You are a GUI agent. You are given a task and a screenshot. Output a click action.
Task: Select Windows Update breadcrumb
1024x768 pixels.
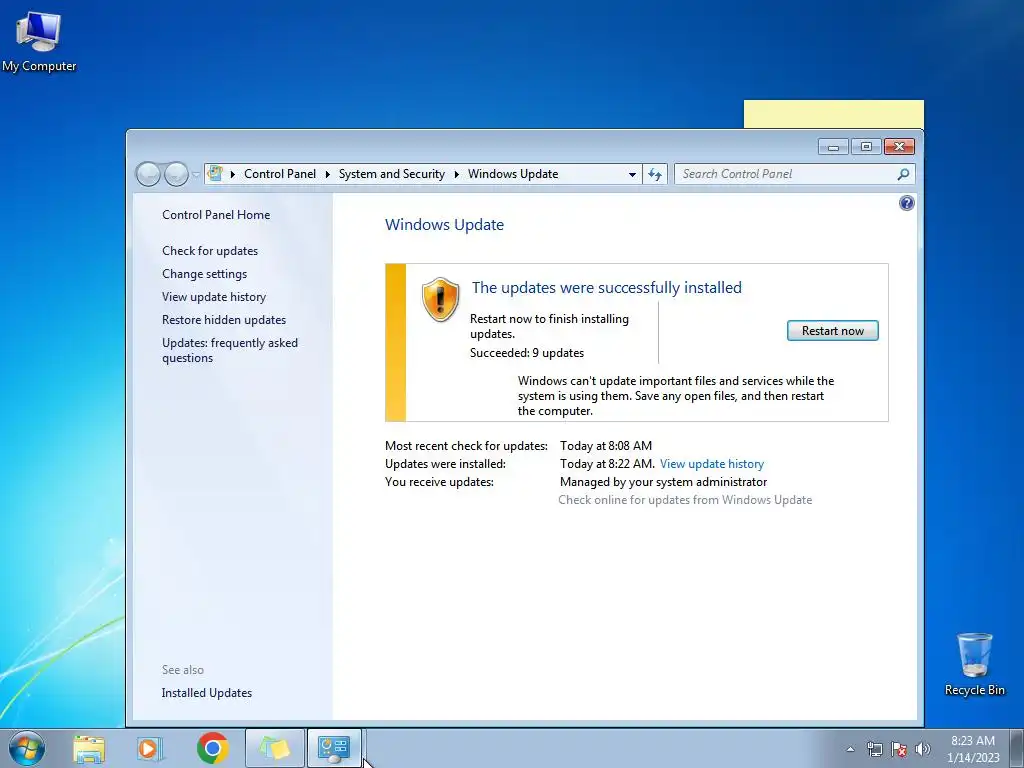[513, 174]
